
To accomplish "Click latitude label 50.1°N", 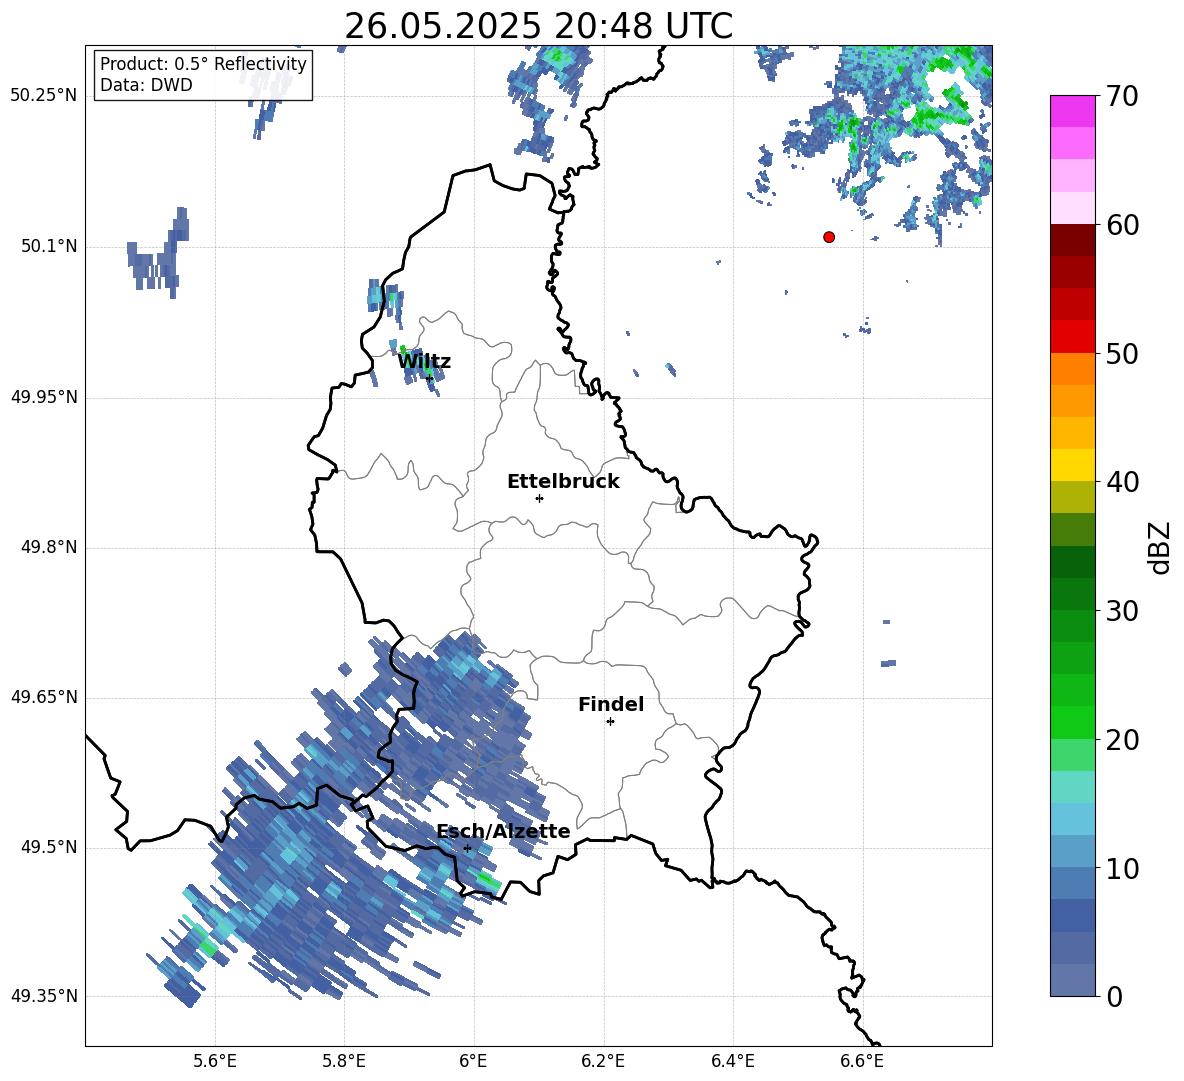I will pos(49,247).
